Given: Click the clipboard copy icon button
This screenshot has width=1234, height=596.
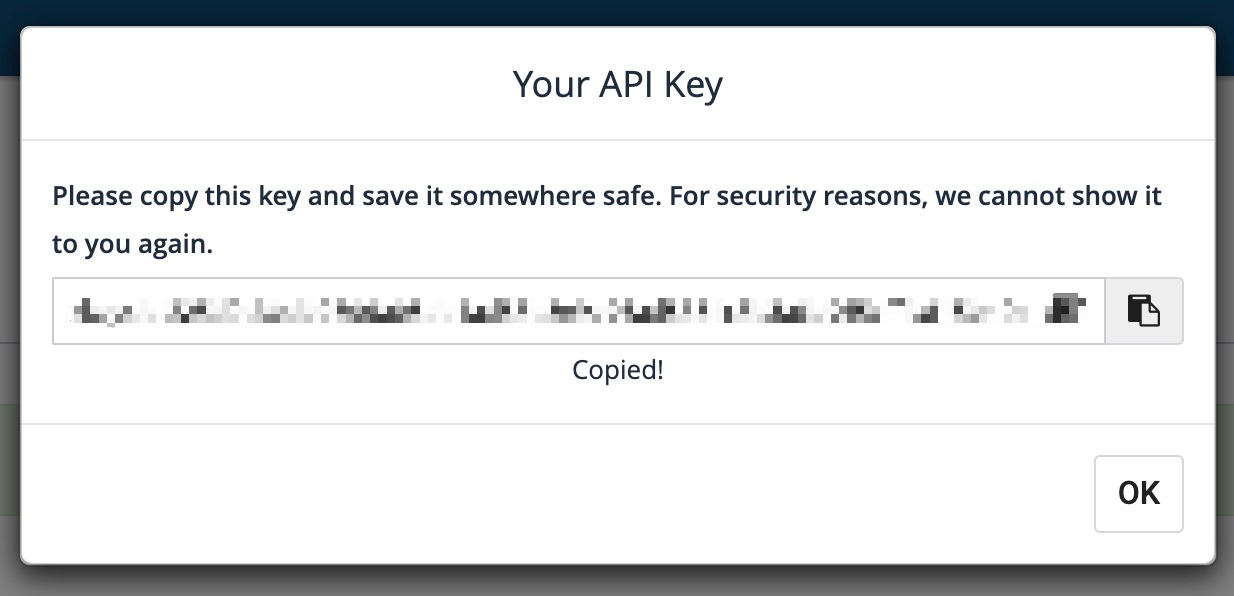Looking at the screenshot, I should [1144, 310].
